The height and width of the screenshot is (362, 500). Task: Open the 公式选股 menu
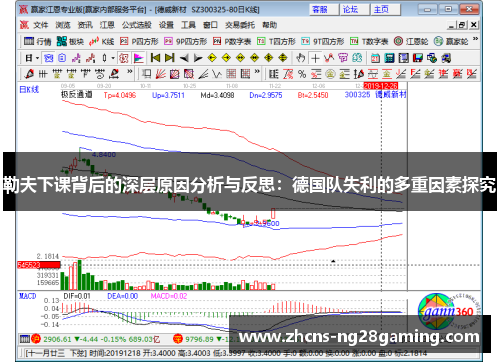(x=136, y=25)
